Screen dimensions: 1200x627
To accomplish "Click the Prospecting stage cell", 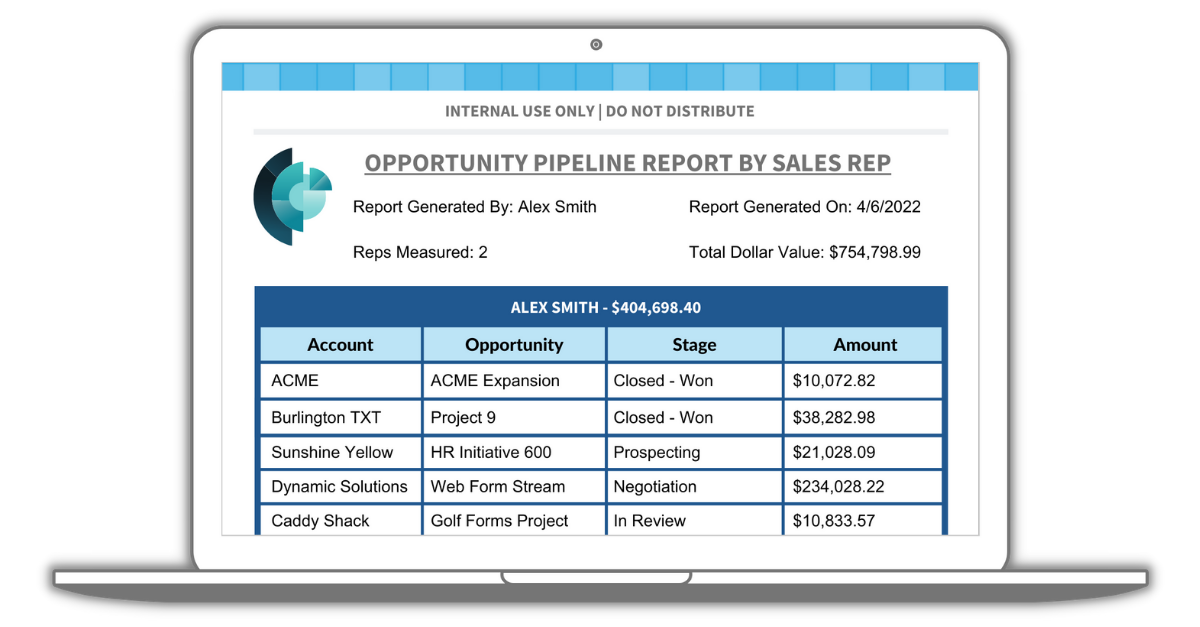I will (x=694, y=452).
